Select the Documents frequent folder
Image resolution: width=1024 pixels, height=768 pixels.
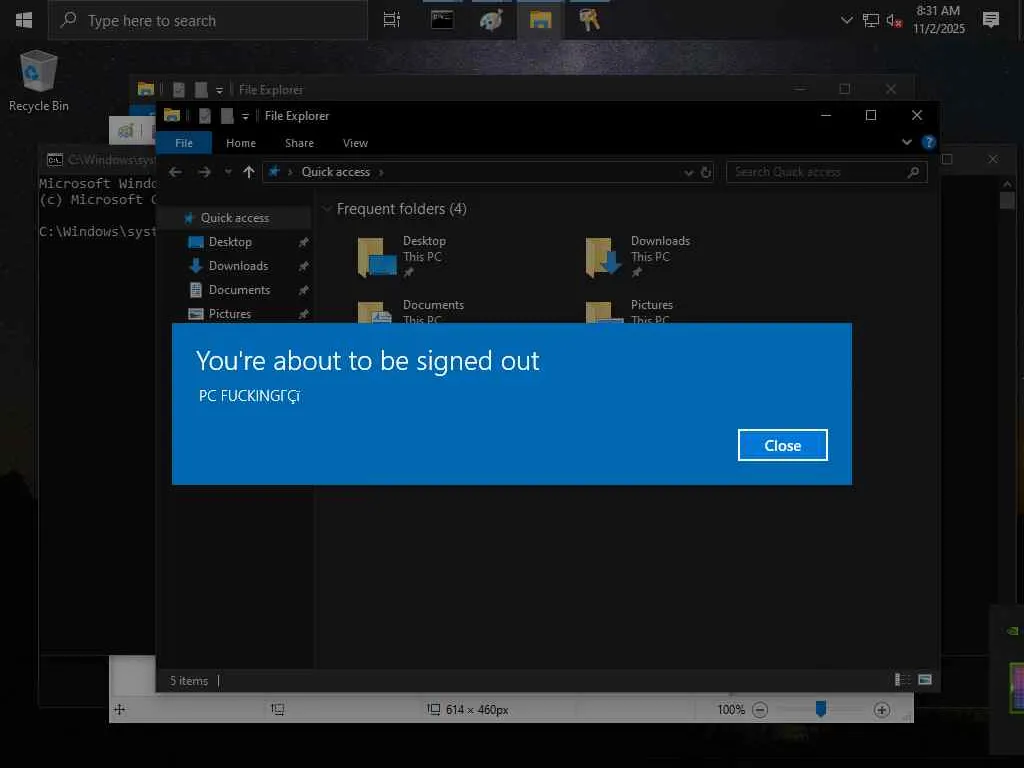[x=411, y=313]
